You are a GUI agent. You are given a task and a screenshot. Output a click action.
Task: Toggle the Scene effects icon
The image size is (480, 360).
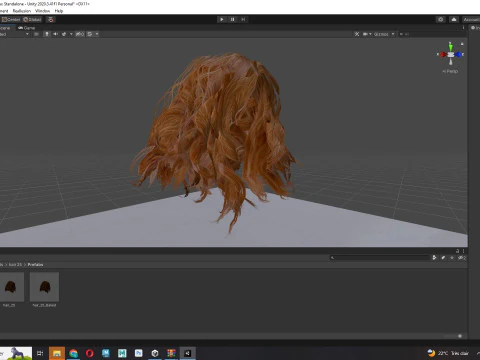(x=64, y=34)
